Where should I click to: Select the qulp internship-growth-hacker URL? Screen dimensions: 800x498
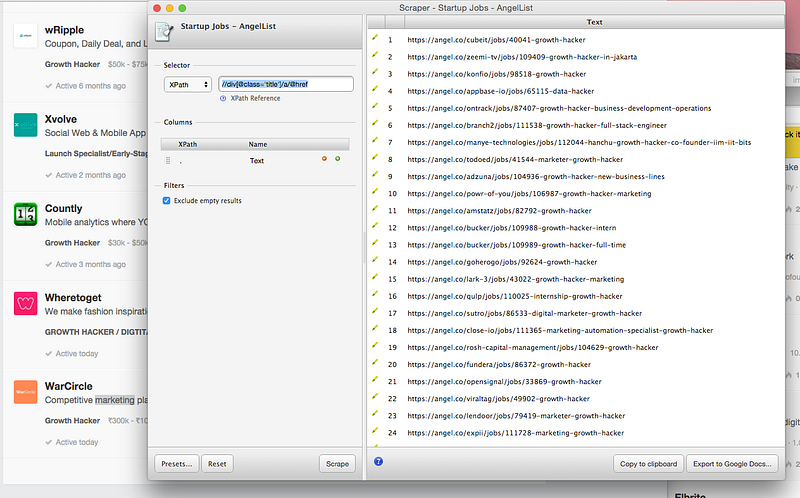coord(515,296)
